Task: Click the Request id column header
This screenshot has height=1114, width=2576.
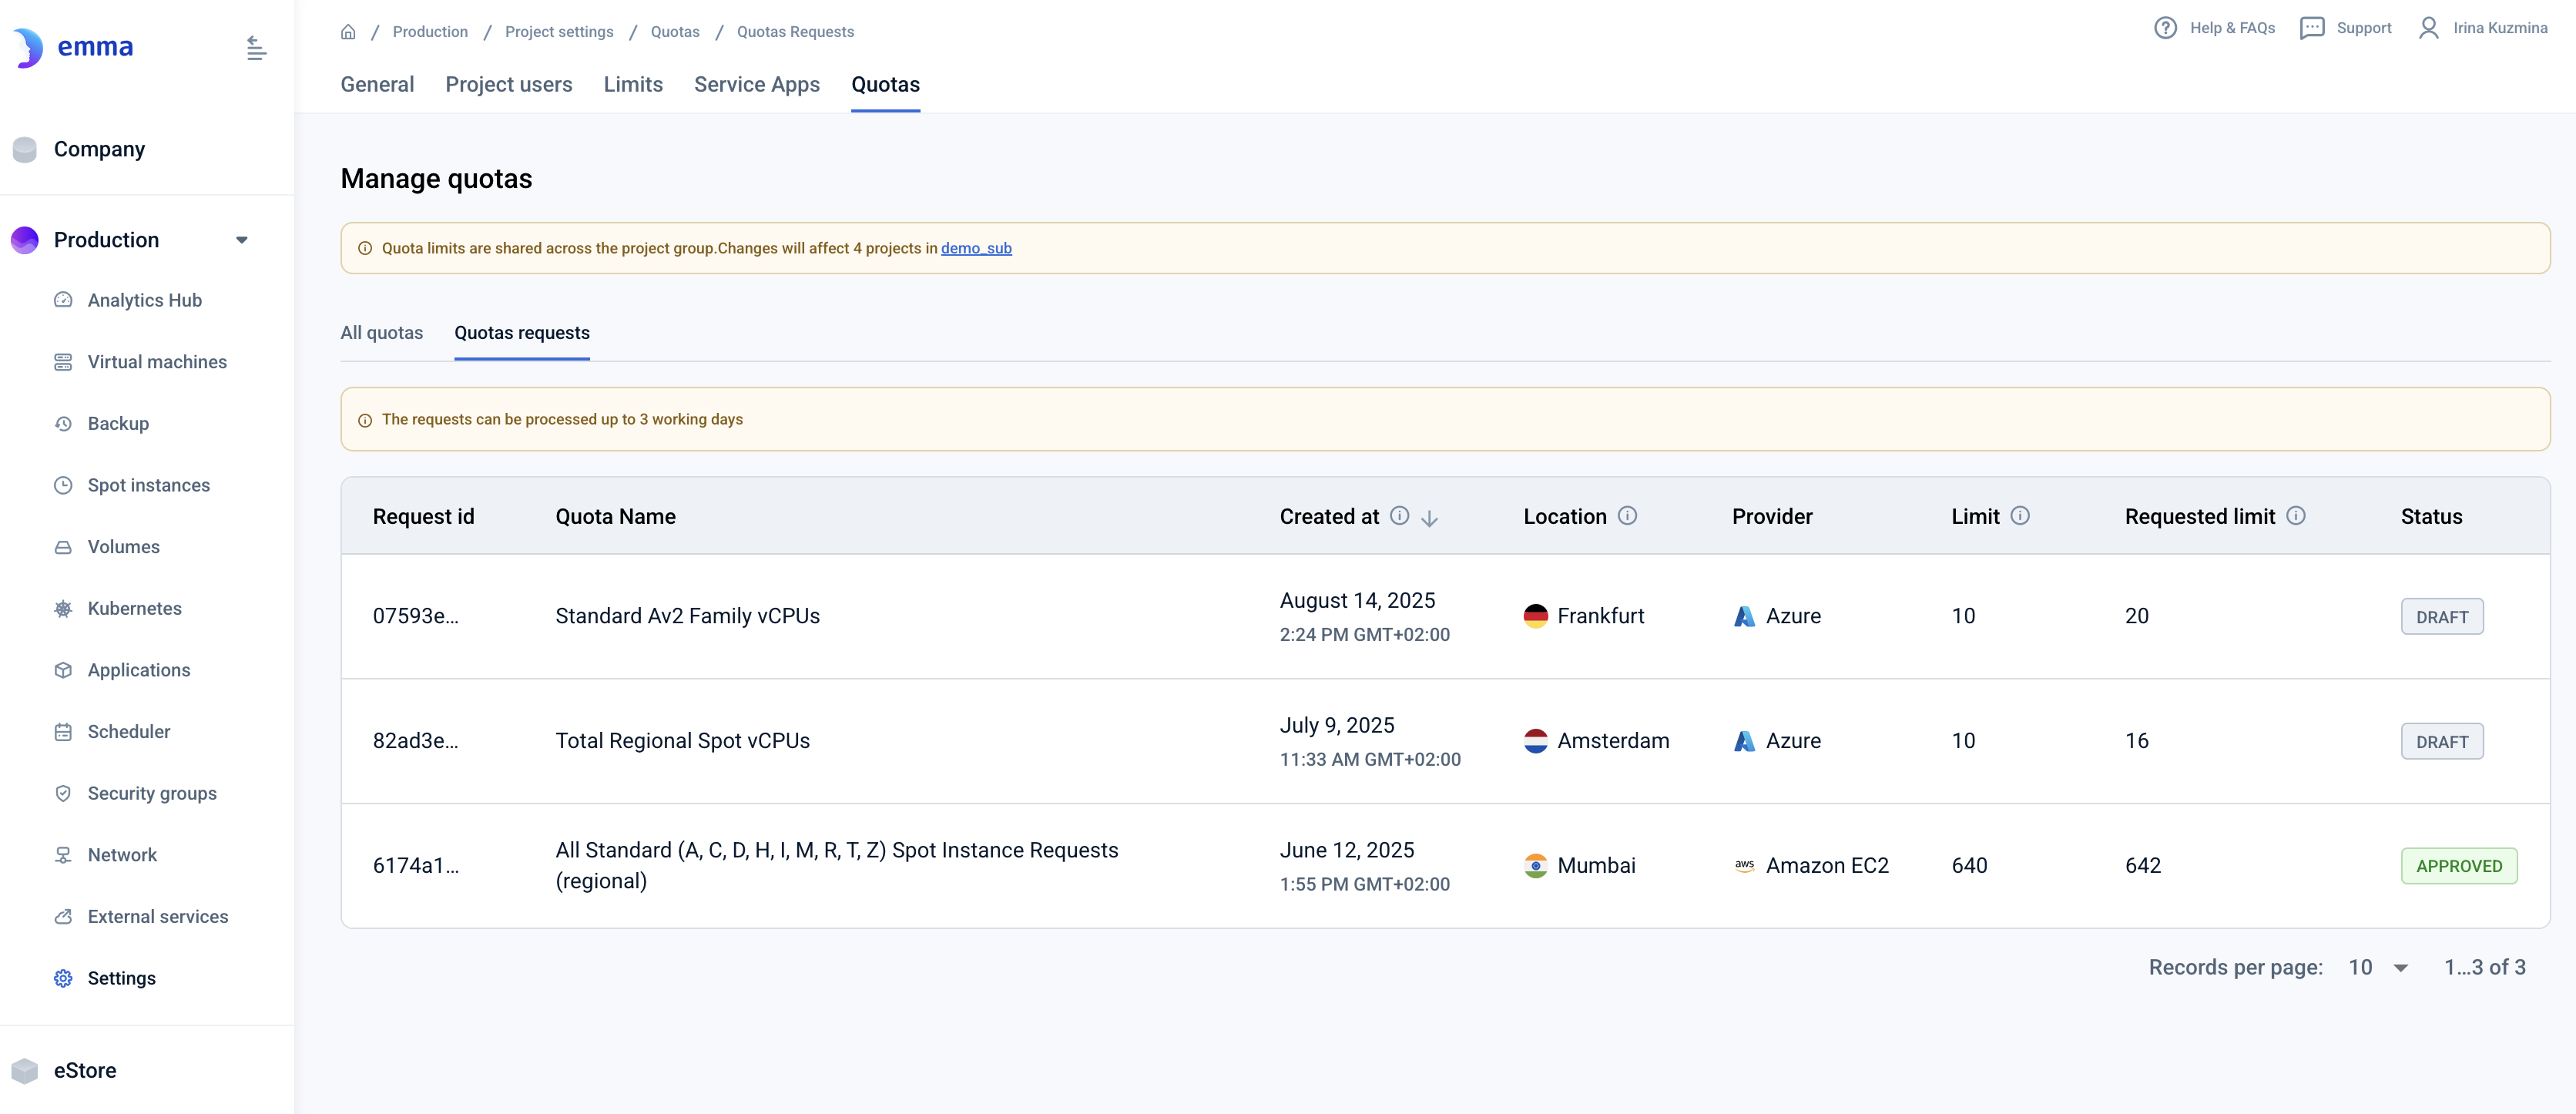Action: (x=423, y=517)
